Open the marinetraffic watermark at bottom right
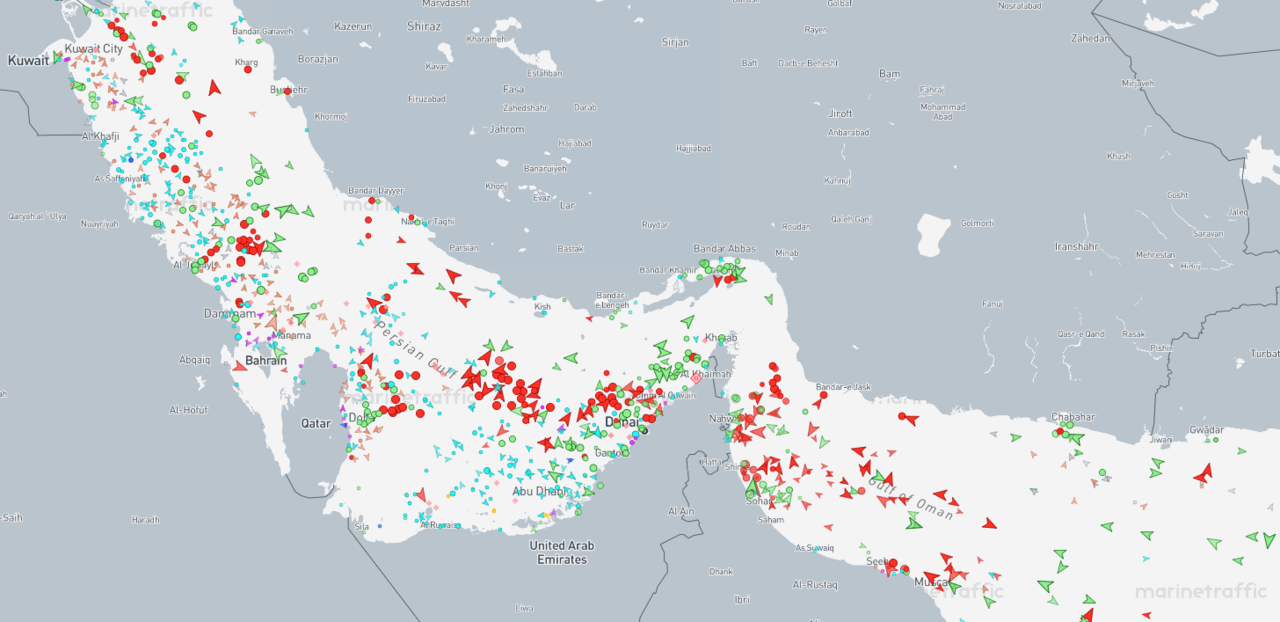 (x=1200, y=591)
